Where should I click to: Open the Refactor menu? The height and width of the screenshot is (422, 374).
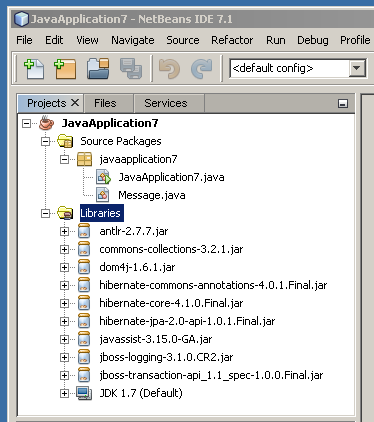232,40
